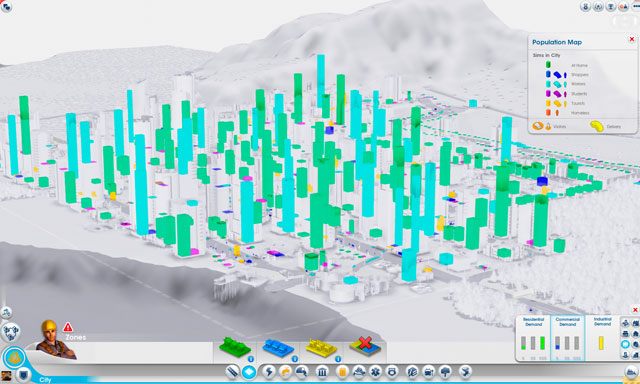Open the Roads menu icon
640x384 pixels.
point(233,372)
